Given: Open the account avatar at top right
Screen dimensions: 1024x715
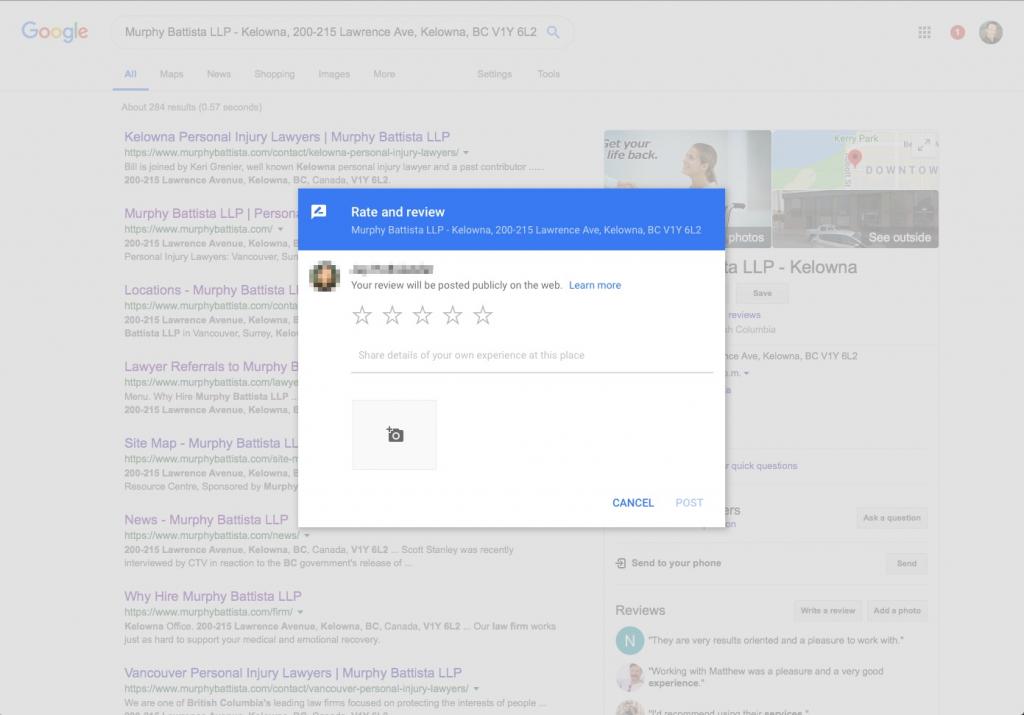Looking at the screenshot, I should [x=991, y=32].
